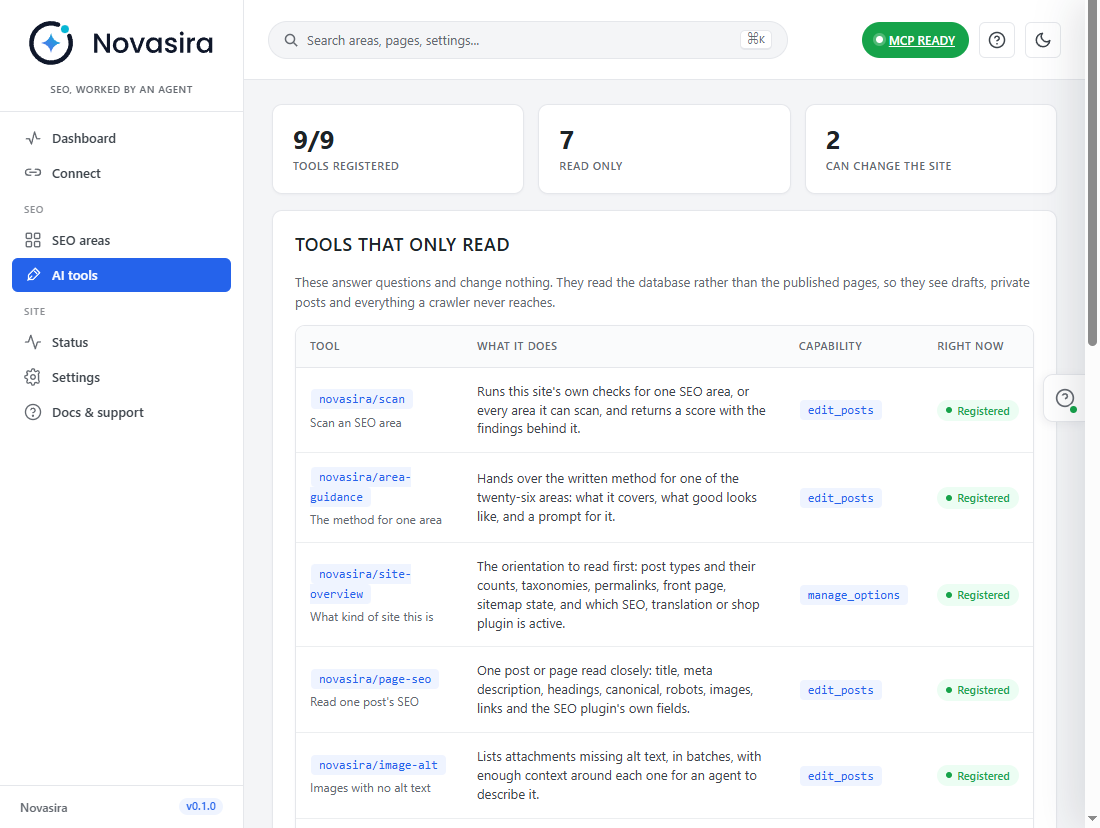The image size is (1100, 828).
Task: Go to the Connect page
Action: (121, 173)
